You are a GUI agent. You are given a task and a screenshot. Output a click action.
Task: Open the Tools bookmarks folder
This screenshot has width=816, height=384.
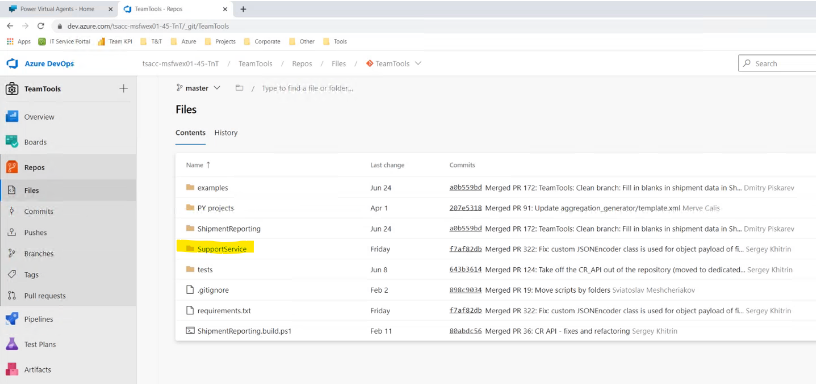[x=335, y=42]
